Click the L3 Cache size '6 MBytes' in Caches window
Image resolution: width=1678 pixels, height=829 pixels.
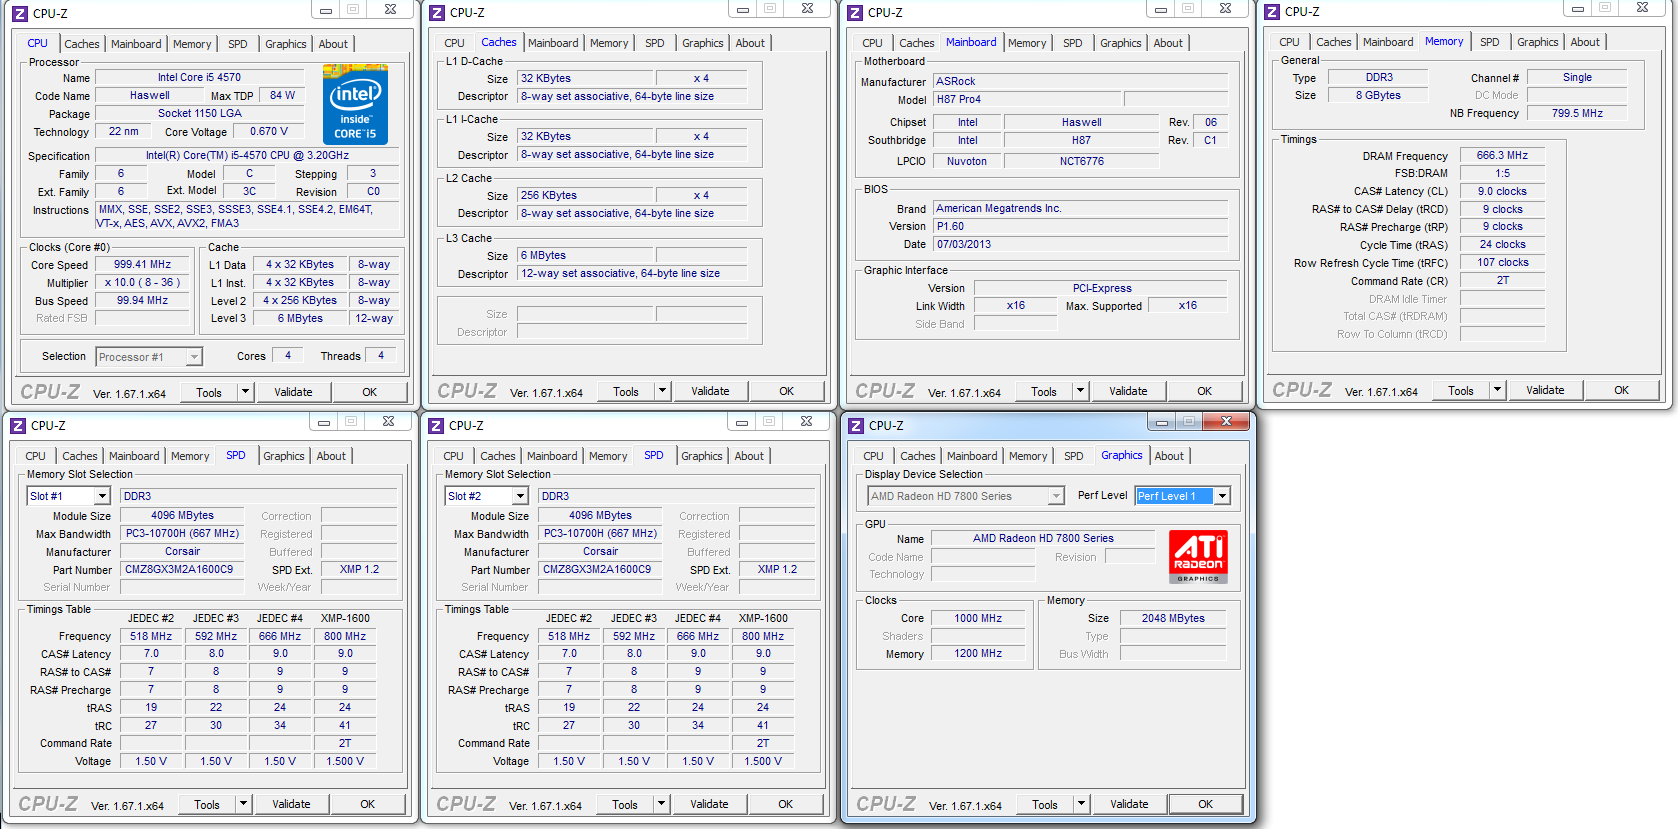[x=586, y=255]
